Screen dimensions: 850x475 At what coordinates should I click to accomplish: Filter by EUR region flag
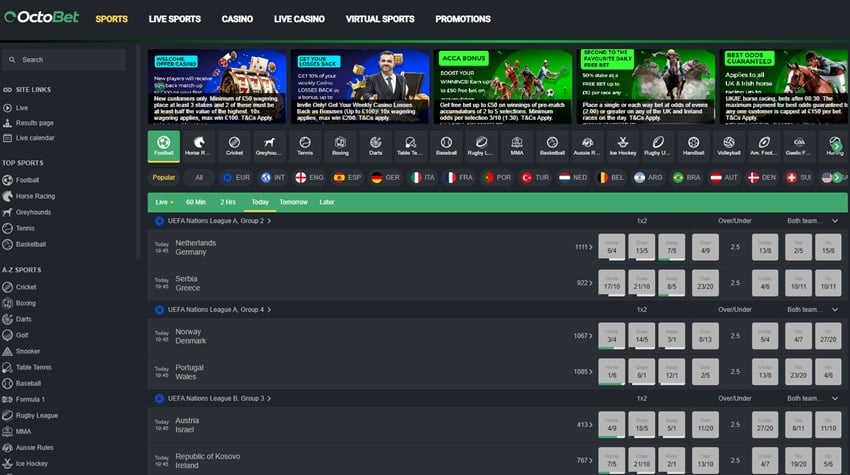(x=236, y=177)
